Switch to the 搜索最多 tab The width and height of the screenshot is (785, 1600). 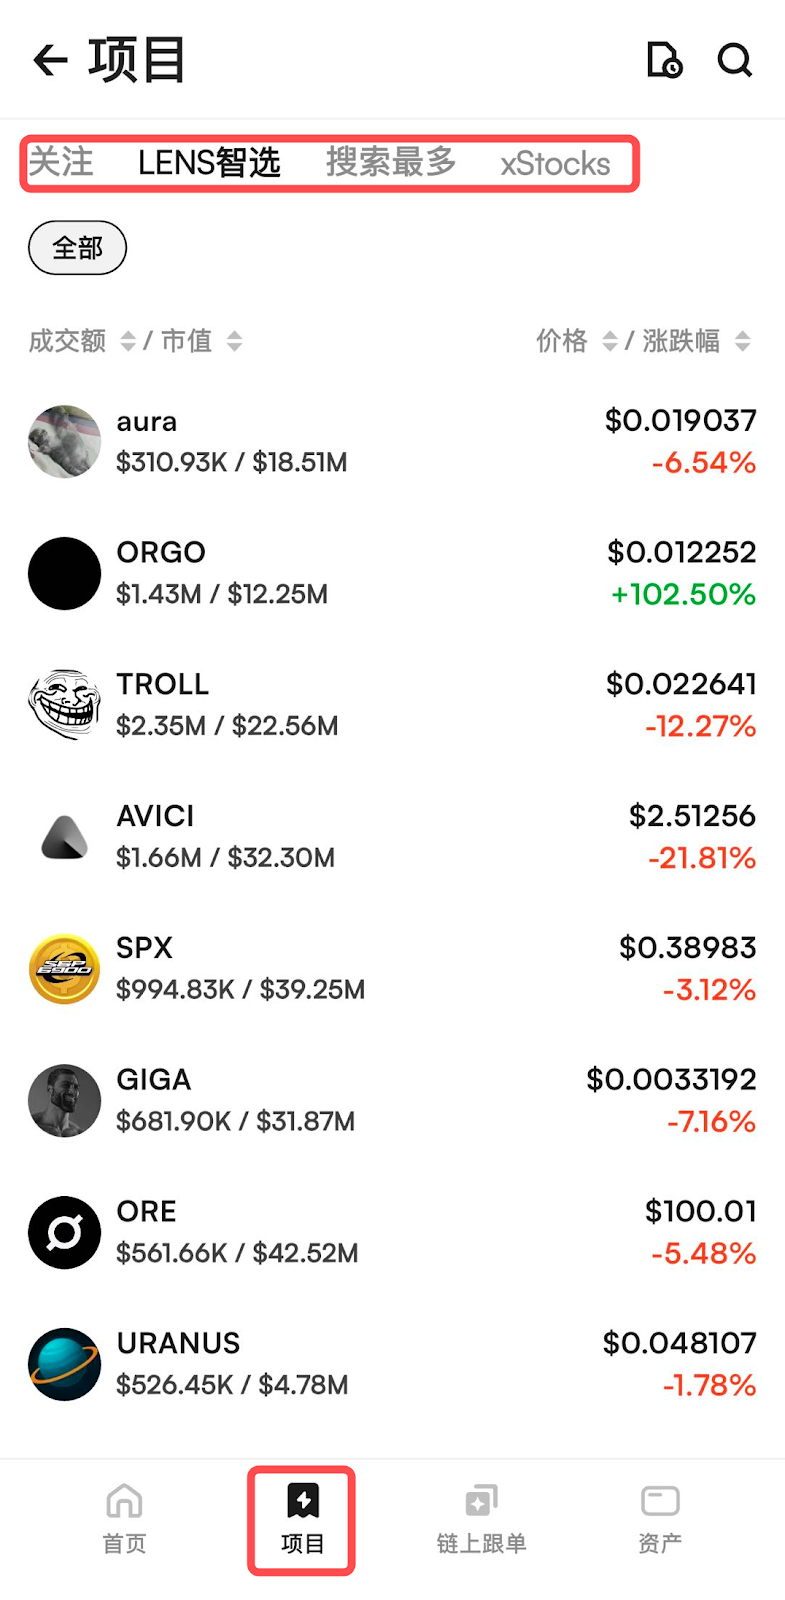391,163
